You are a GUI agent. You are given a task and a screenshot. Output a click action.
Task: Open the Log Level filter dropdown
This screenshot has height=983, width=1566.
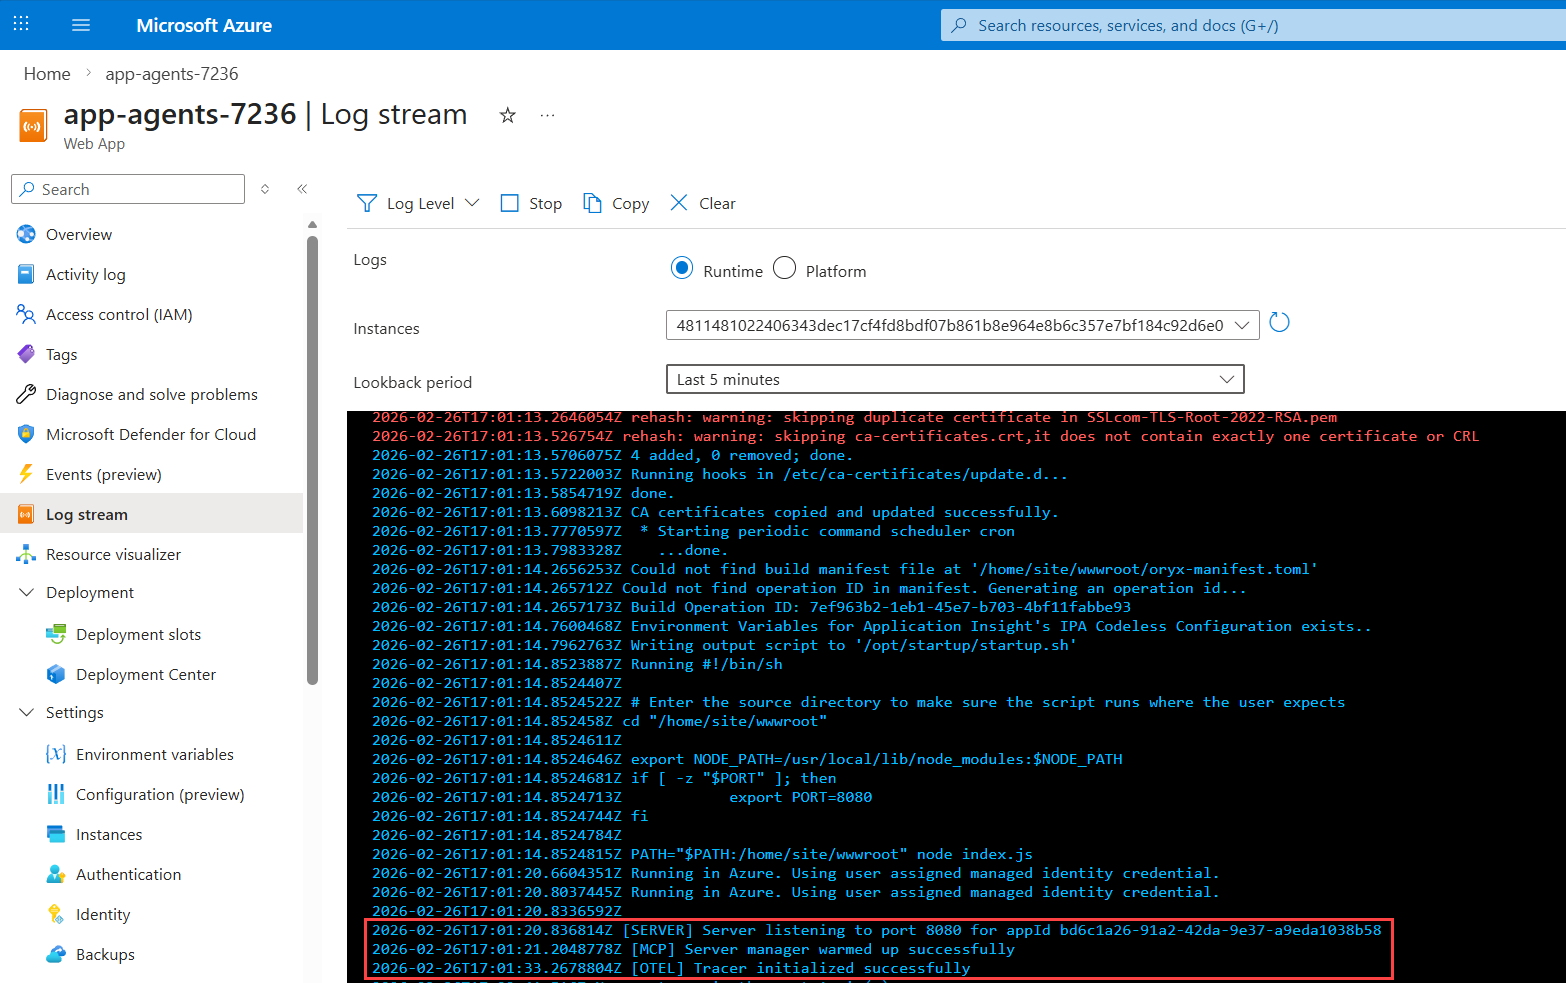(x=419, y=203)
